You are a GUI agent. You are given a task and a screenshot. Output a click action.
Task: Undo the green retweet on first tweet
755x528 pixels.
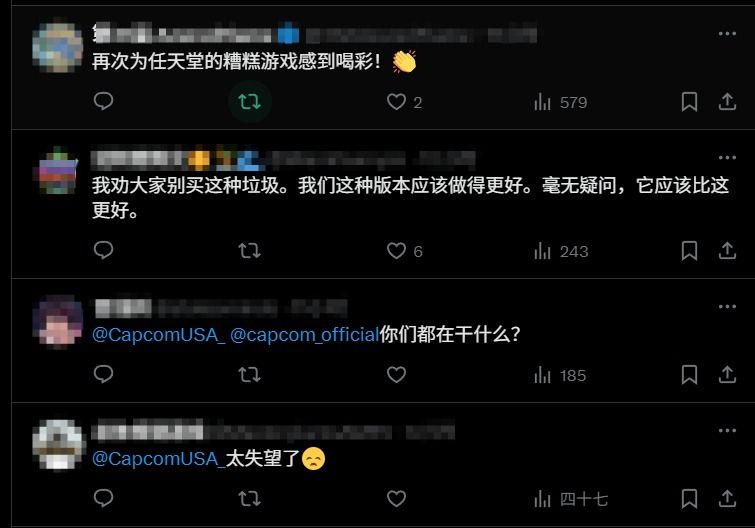(x=249, y=102)
